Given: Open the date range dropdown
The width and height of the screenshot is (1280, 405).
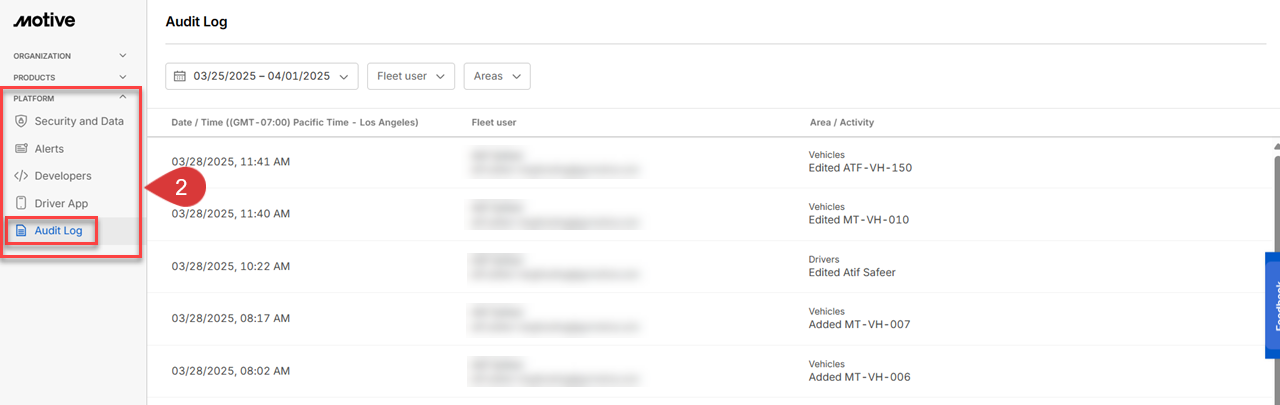Looking at the screenshot, I should [x=262, y=76].
